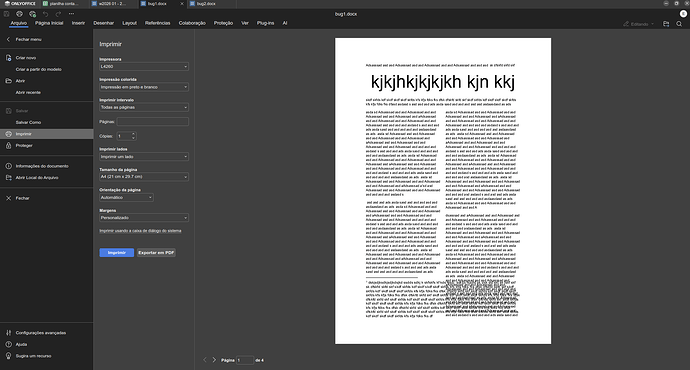Open the Inserir ribbon tab
This screenshot has height=370, width=690.
[78, 23]
